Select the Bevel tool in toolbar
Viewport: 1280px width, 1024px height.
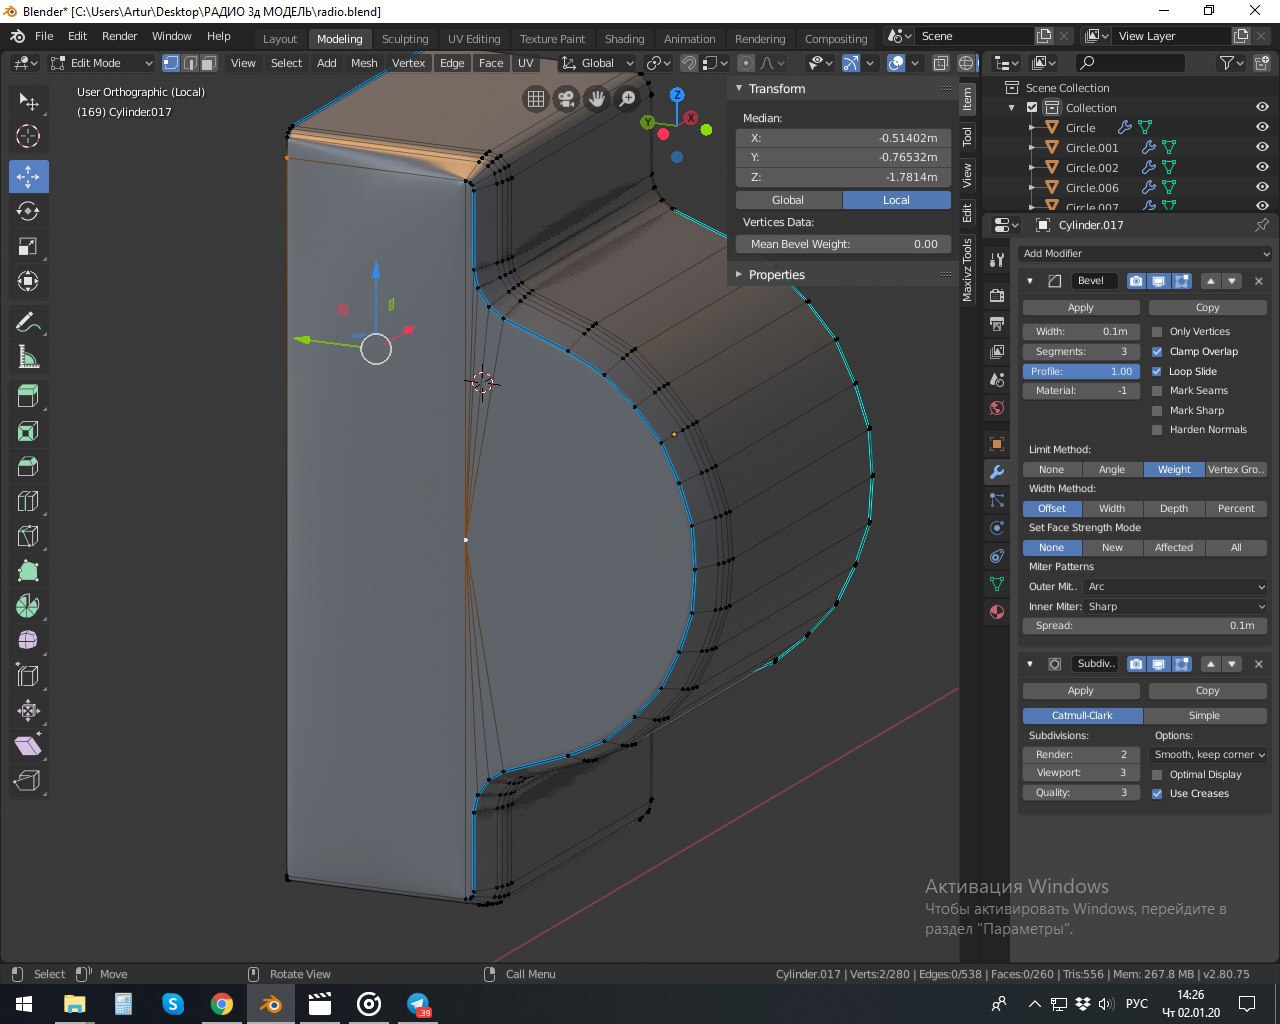tap(28, 467)
